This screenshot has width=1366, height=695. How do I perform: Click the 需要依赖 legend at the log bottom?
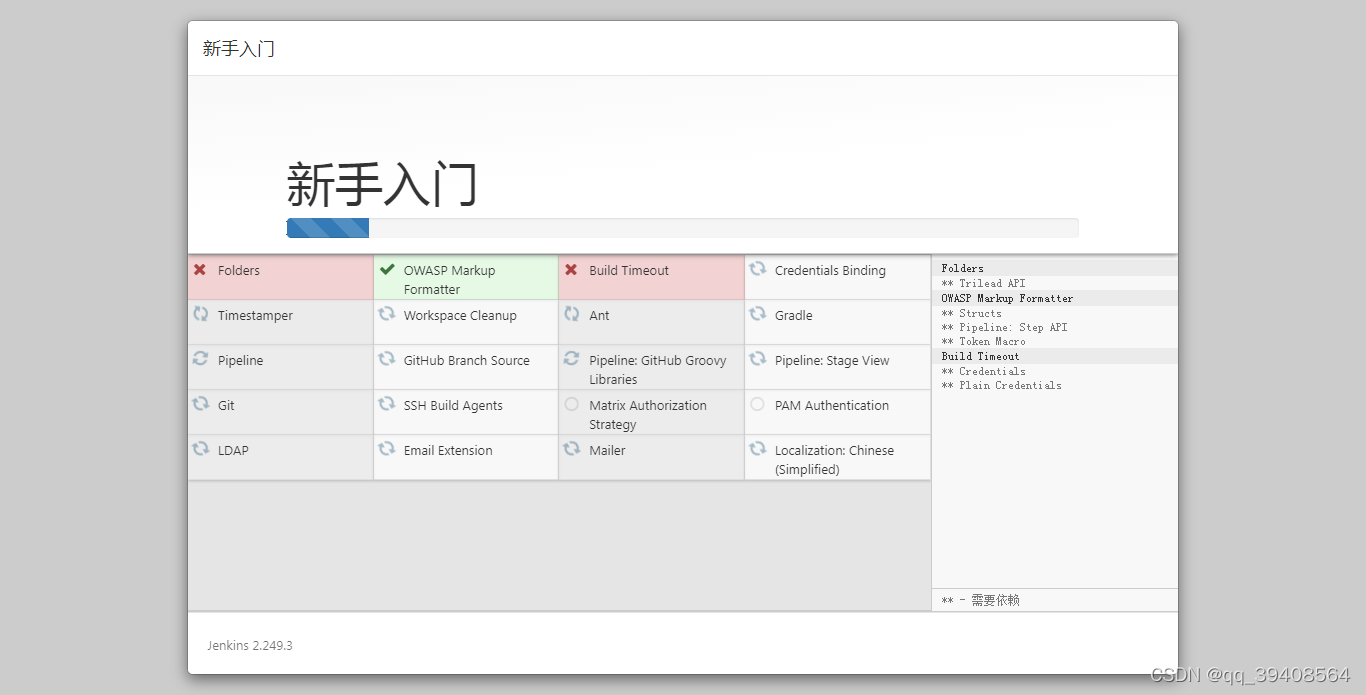point(980,600)
